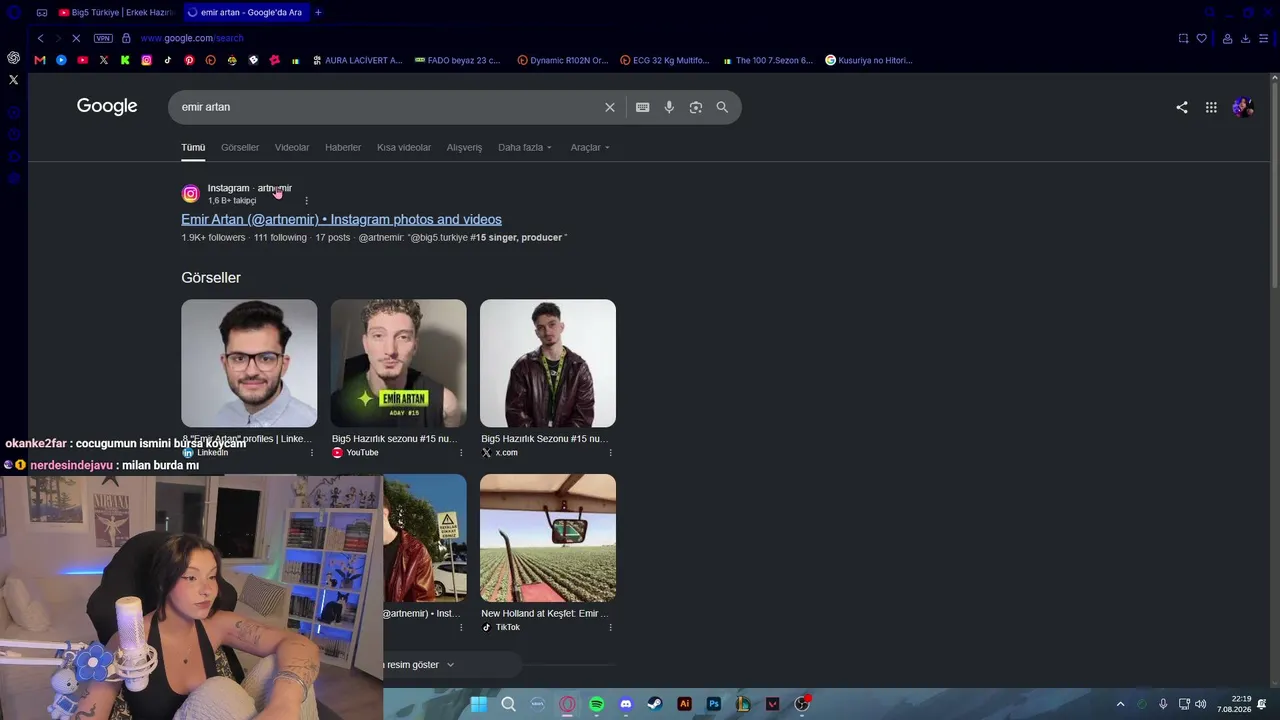Viewport: 1280px width, 720px height.
Task: Open the 'Dynamic R102N Or...' bookmark
Action: 563,60
